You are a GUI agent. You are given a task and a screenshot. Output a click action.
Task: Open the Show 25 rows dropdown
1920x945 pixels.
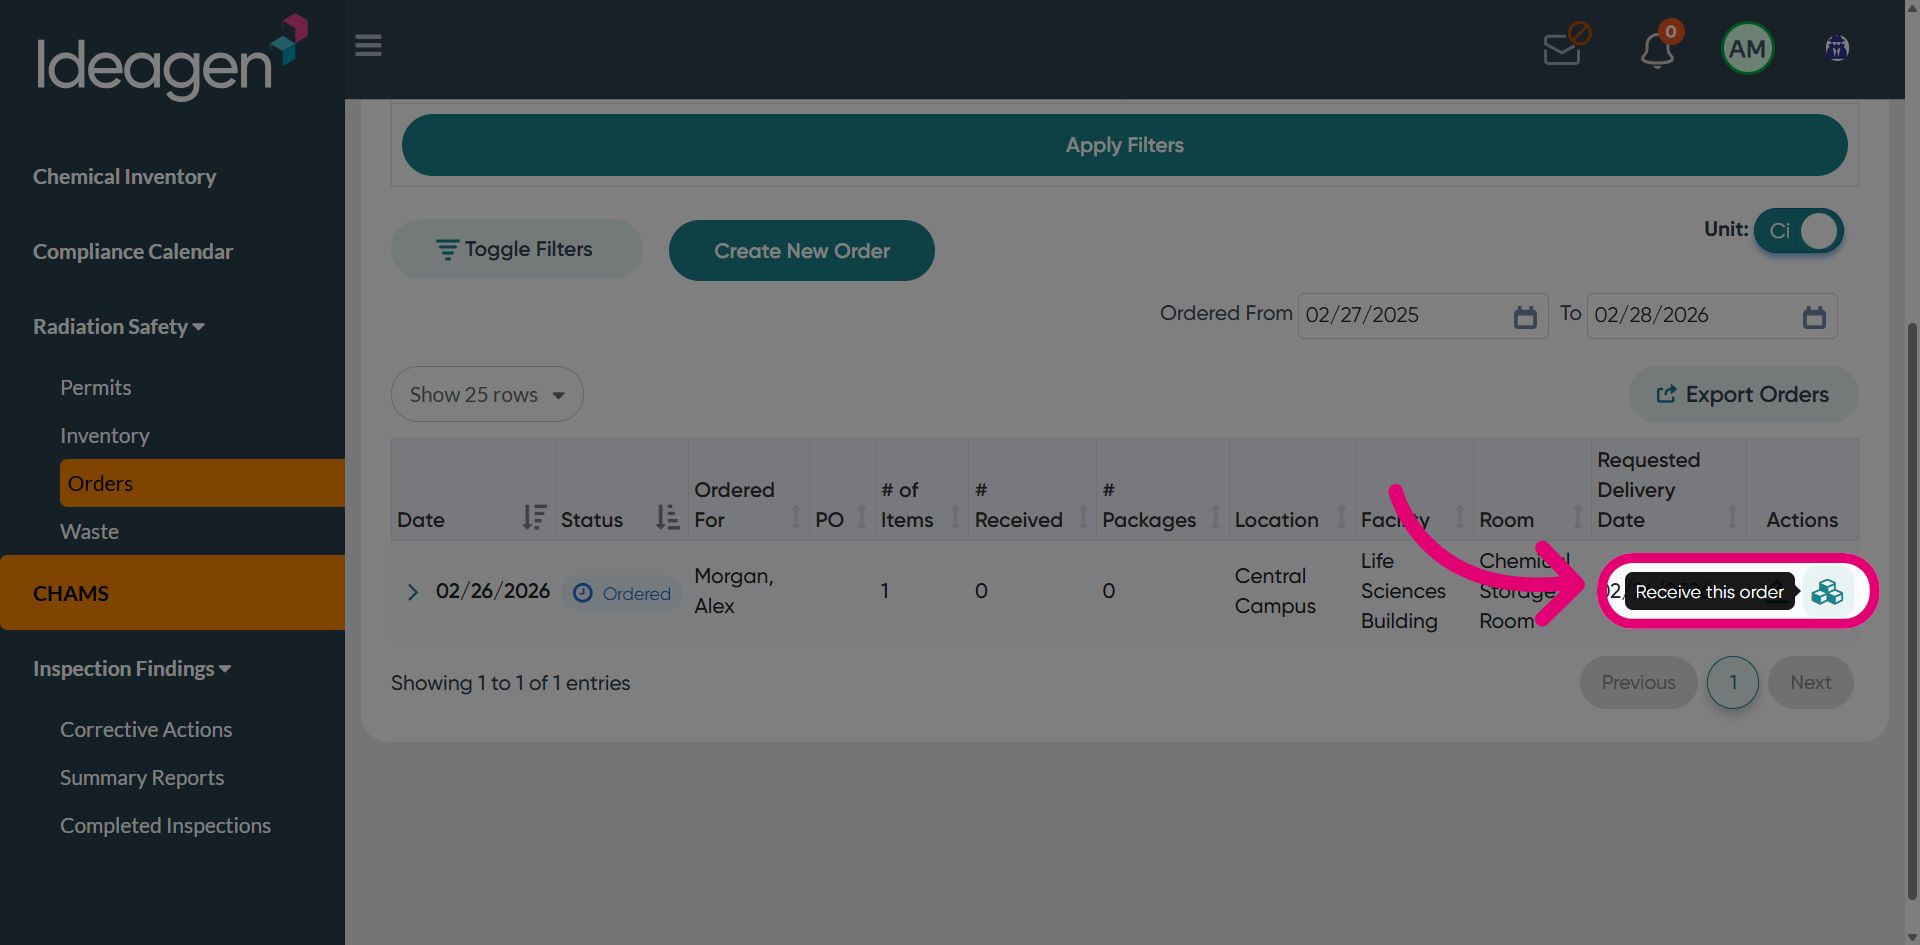click(x=487, y=394)
